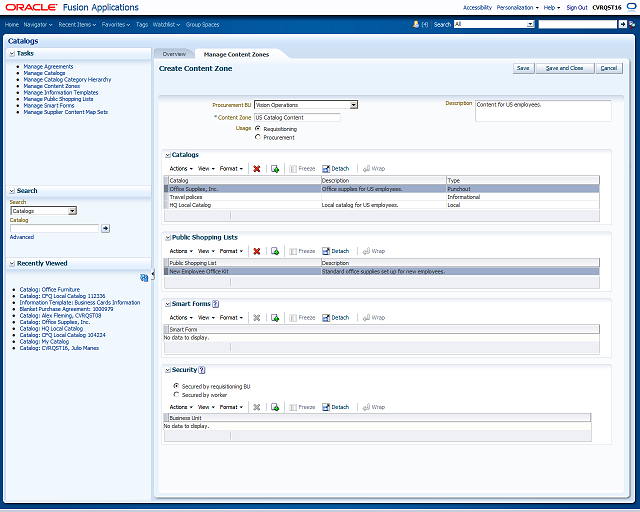Open the Recent Items menu
The width and height of the screenshot is (640, 512).
[x=77, y=24]
